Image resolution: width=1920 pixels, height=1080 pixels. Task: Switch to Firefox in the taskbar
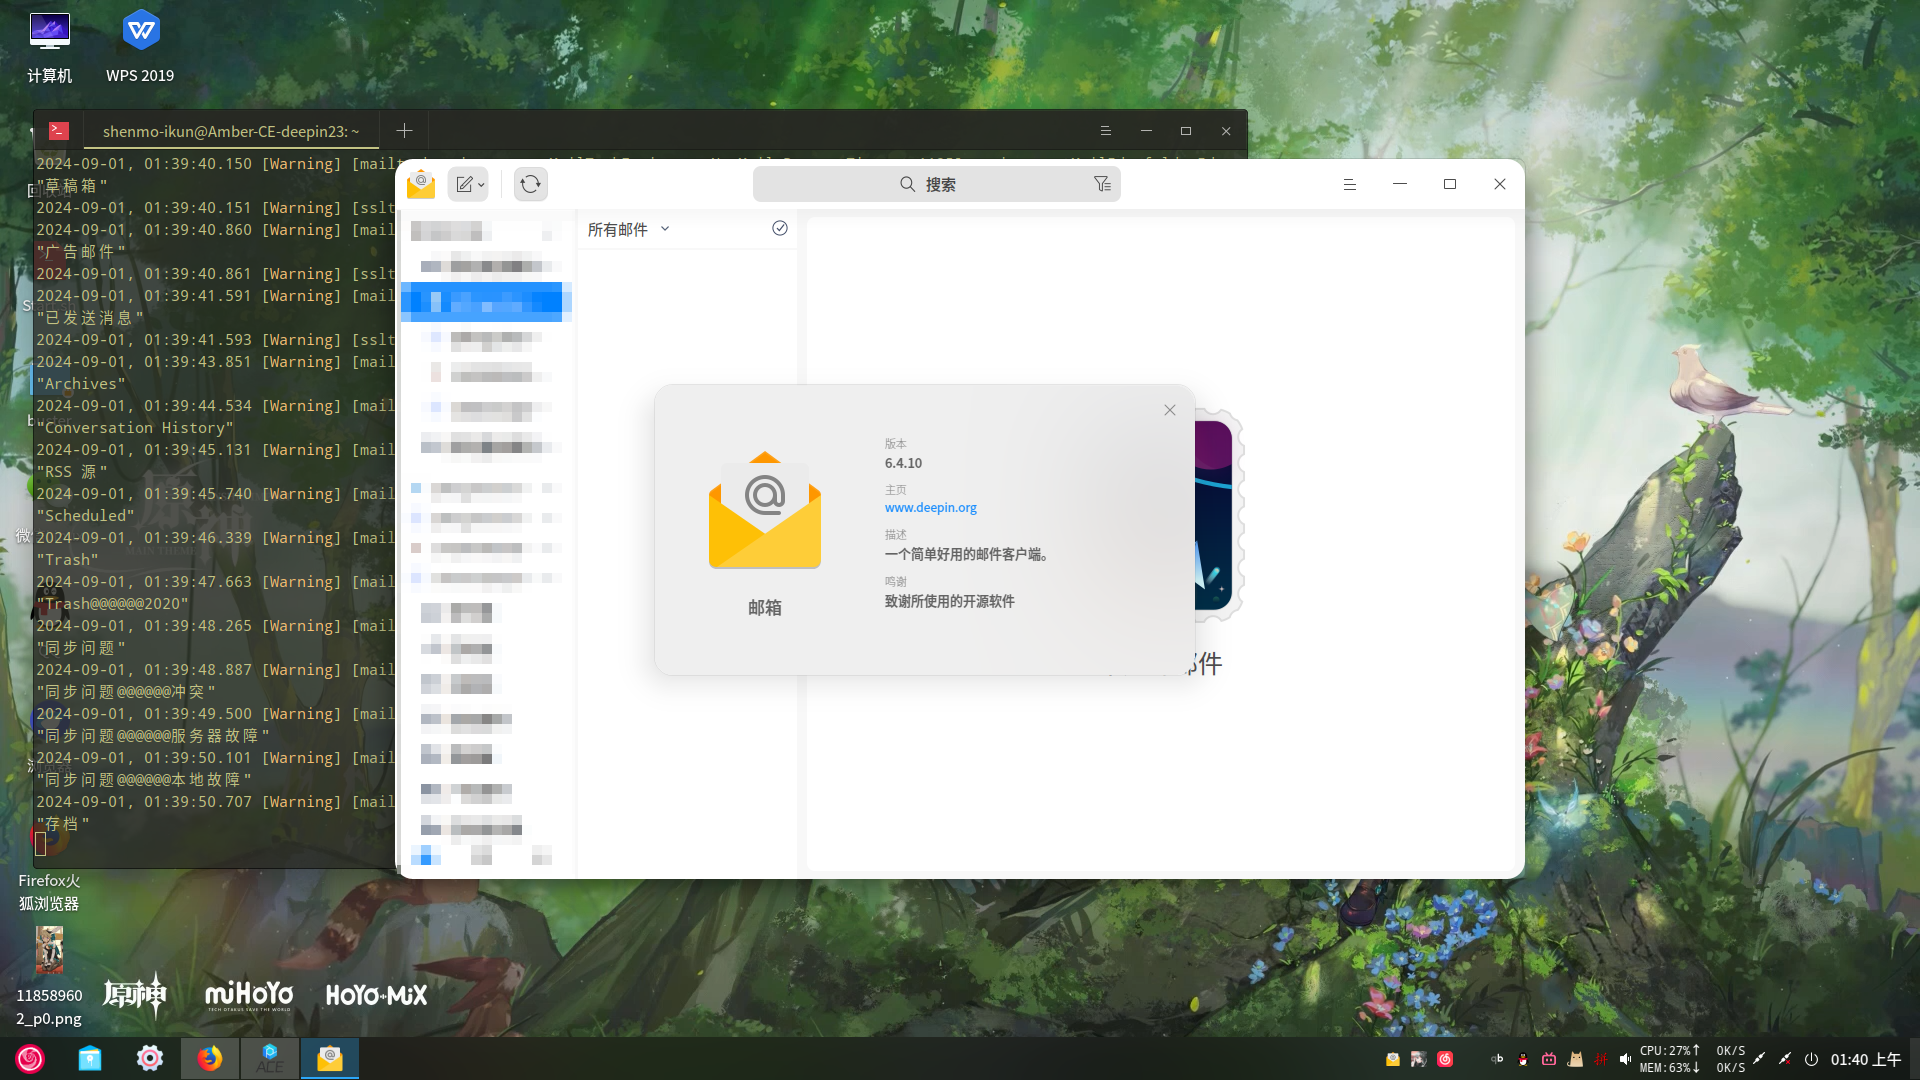tap(210, 1058)
